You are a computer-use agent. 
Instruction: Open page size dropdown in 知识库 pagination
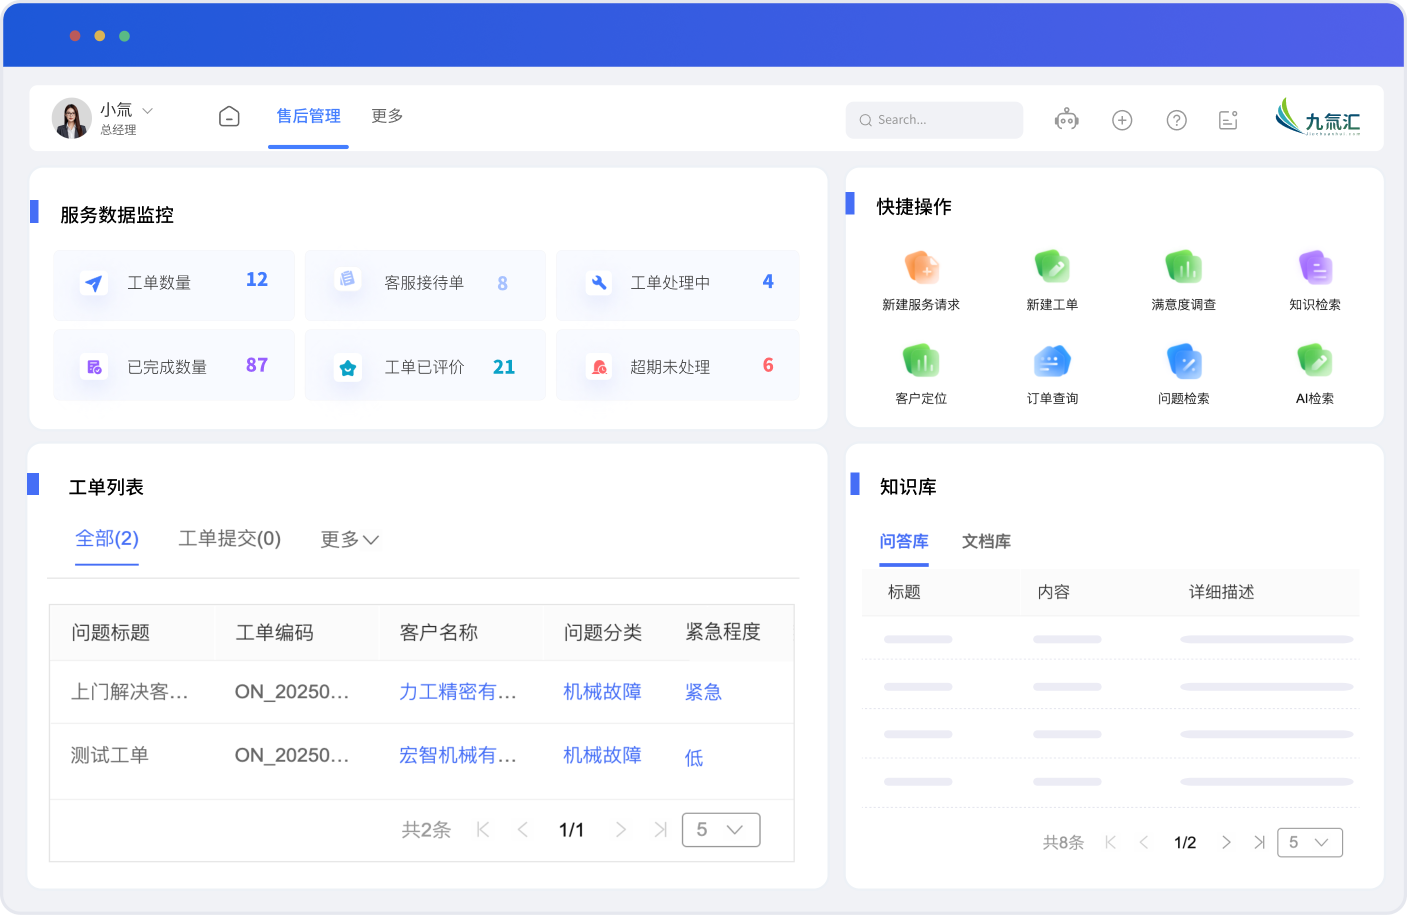[x=1310, y=843]
